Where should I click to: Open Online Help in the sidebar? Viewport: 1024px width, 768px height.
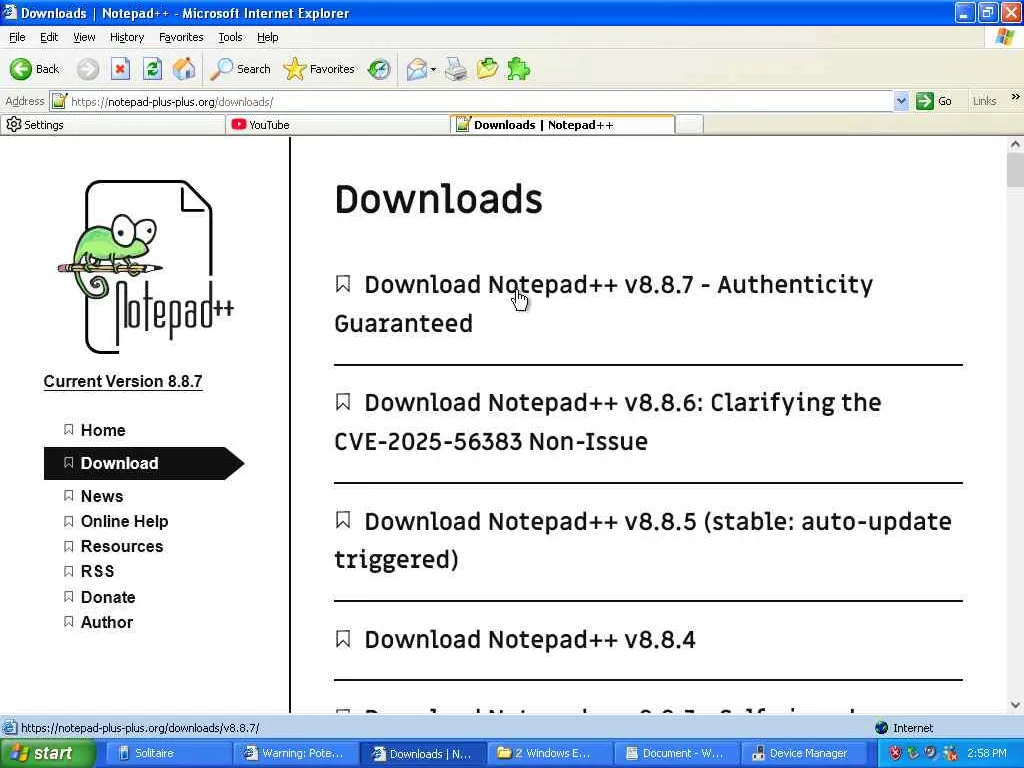pyautogui.click(x=124, y=521)
